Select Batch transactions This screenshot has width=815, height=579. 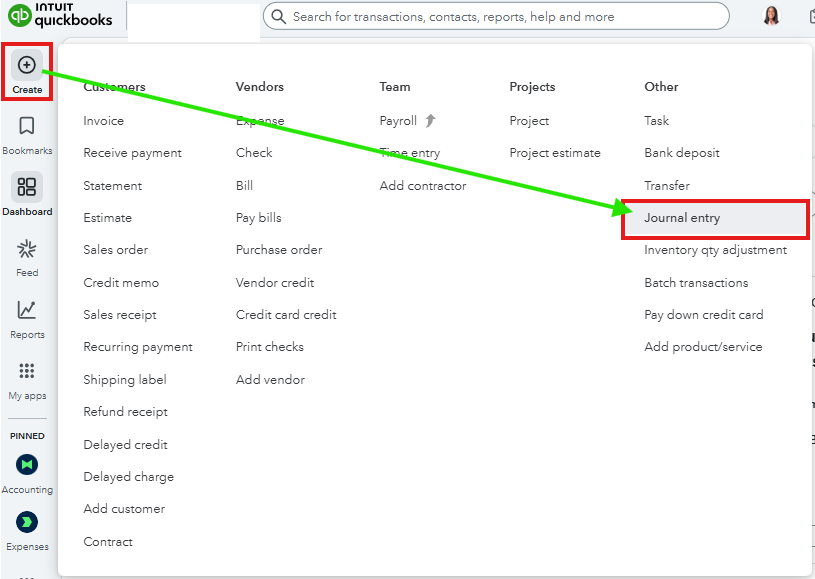pyautogui.click(x=696, y=283)
